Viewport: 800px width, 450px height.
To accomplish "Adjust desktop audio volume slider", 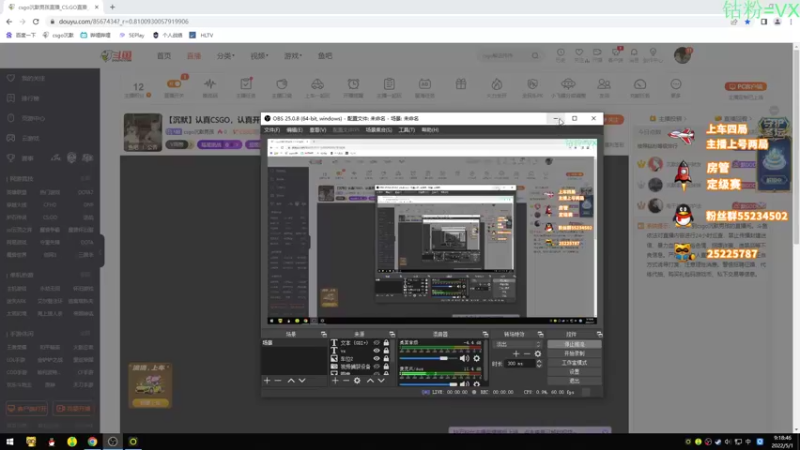I will click(x=429, y=359).
